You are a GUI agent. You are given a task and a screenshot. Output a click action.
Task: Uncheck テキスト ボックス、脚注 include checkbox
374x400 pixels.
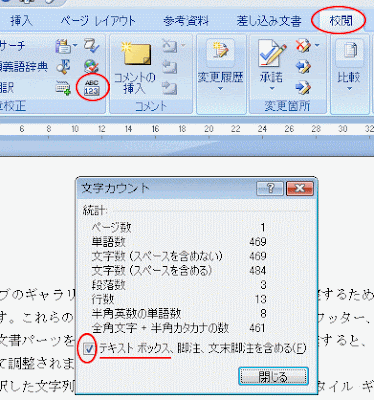point(89,349)
